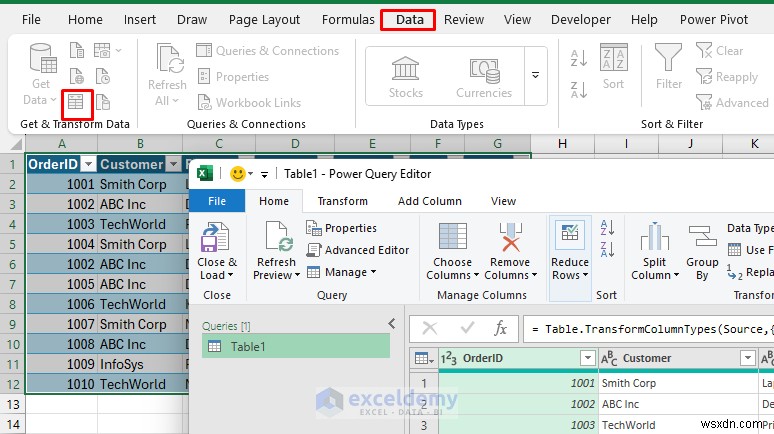This screenshot has height=434, width=774.
Task: Switch to Power Query Transform tab
Action: (x=343, y=201)
